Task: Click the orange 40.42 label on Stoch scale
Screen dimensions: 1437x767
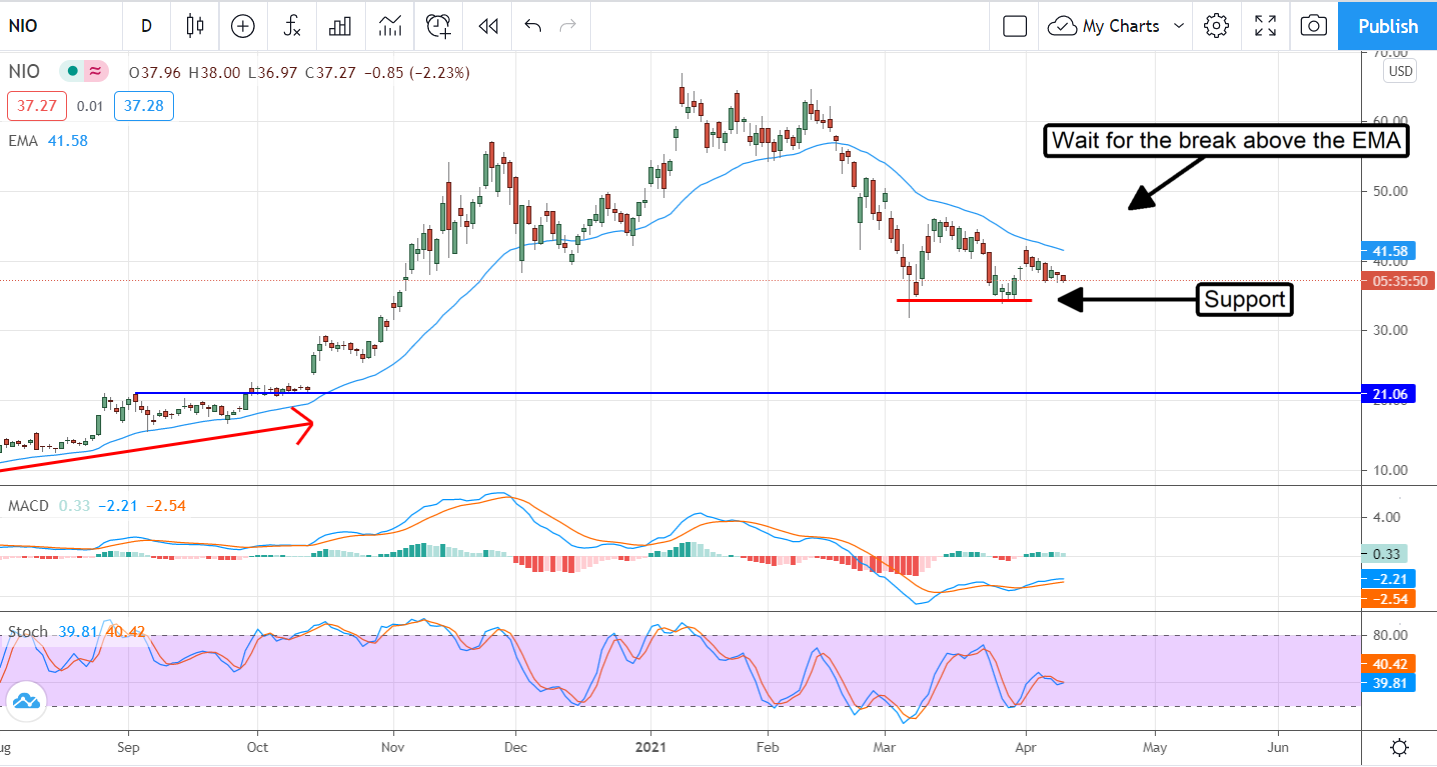Action: pos(1390,663)
